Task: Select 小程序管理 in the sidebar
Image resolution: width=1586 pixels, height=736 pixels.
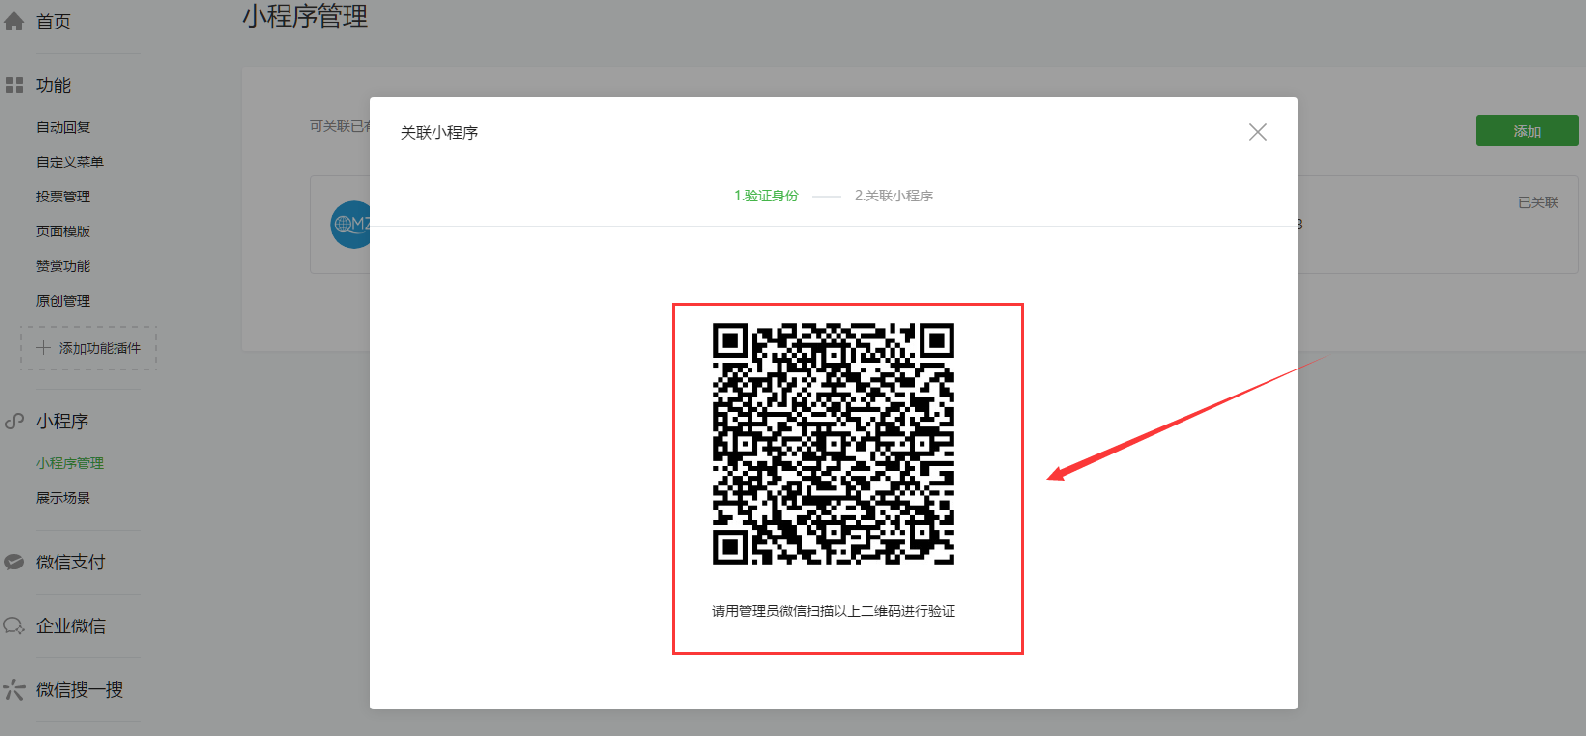Action: point(70,463)
